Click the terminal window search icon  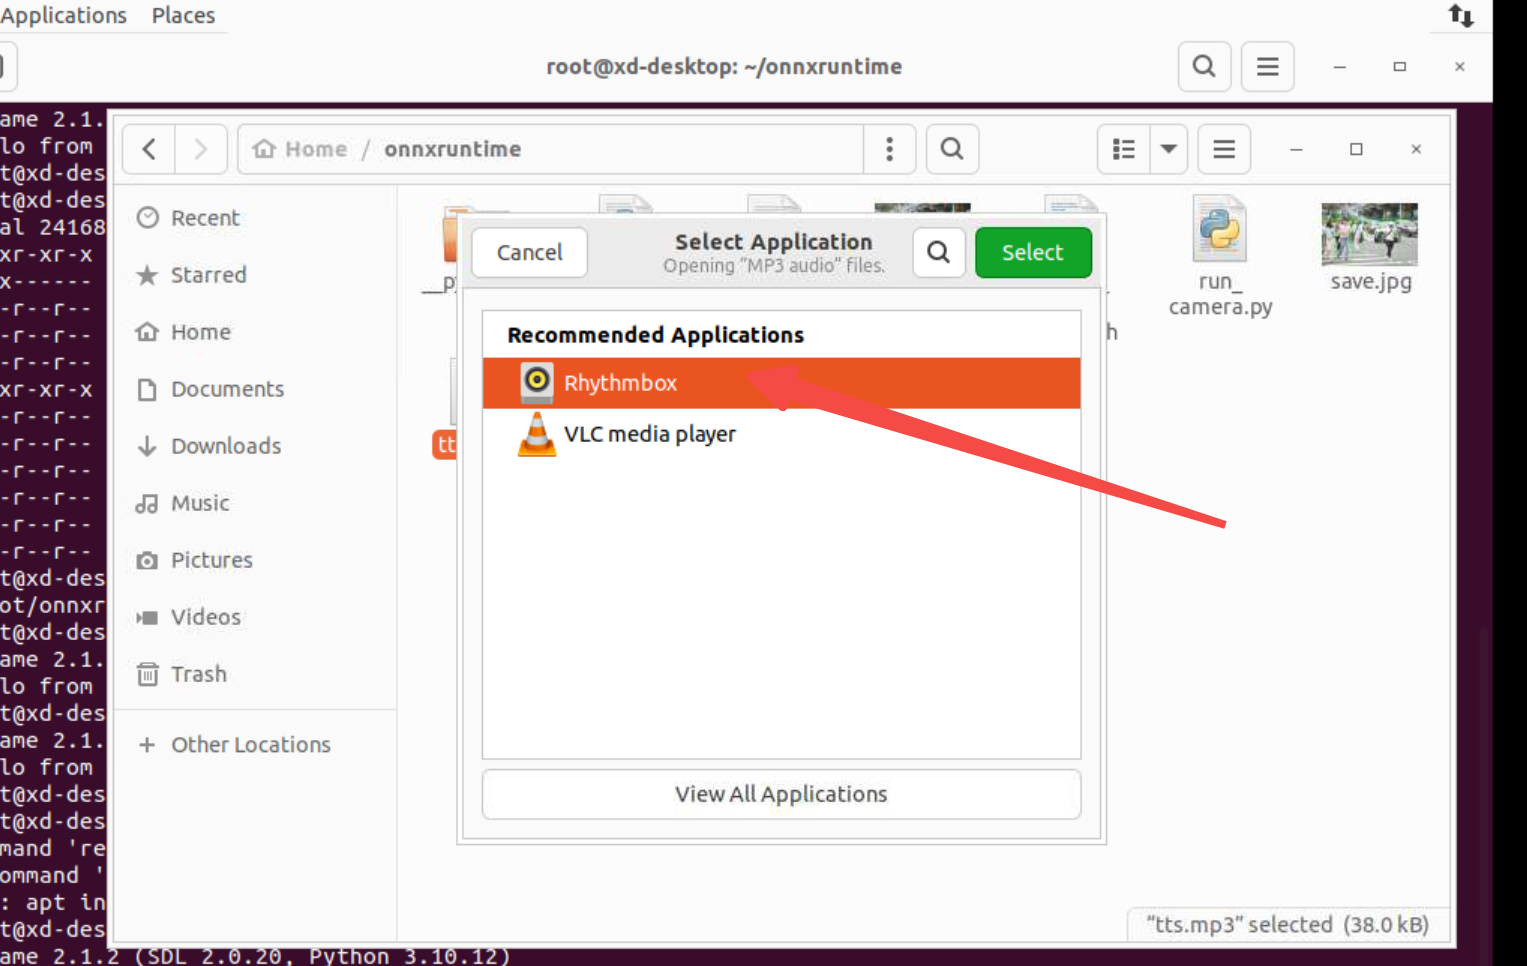[x=1204, y=66]
